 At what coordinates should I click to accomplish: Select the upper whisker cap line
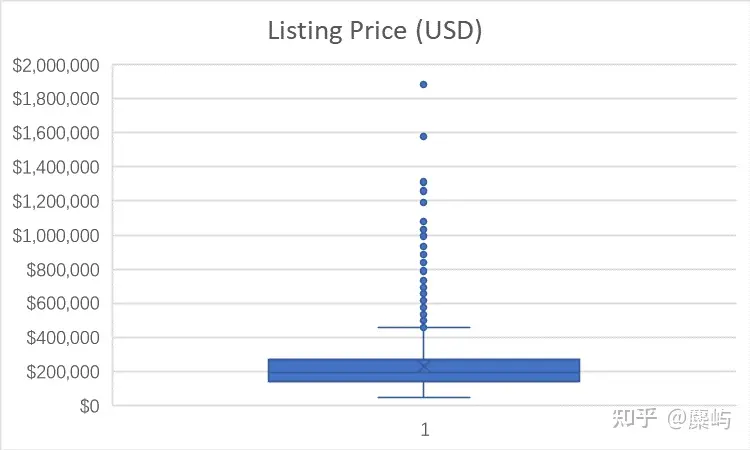(424, 327)
